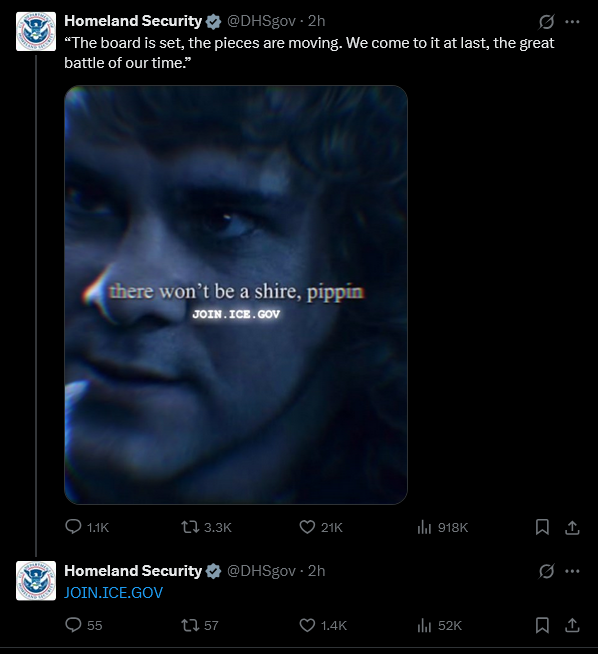
Task: Open the Grok icon on first post
Action: tap(546, 22)
